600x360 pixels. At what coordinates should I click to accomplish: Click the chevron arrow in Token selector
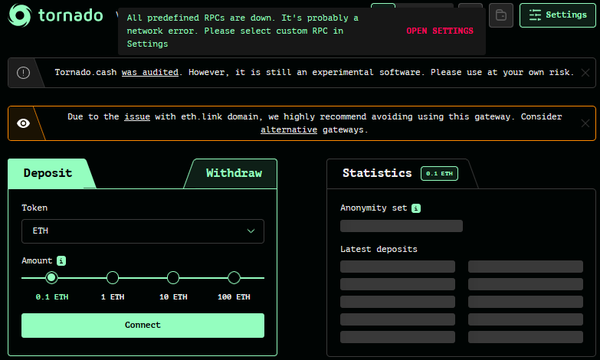[x=251, y=231]
